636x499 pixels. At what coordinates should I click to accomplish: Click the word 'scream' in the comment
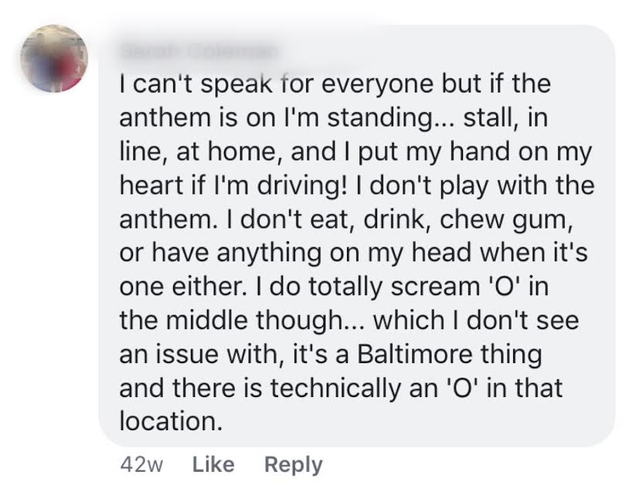(x=435, y=286)
